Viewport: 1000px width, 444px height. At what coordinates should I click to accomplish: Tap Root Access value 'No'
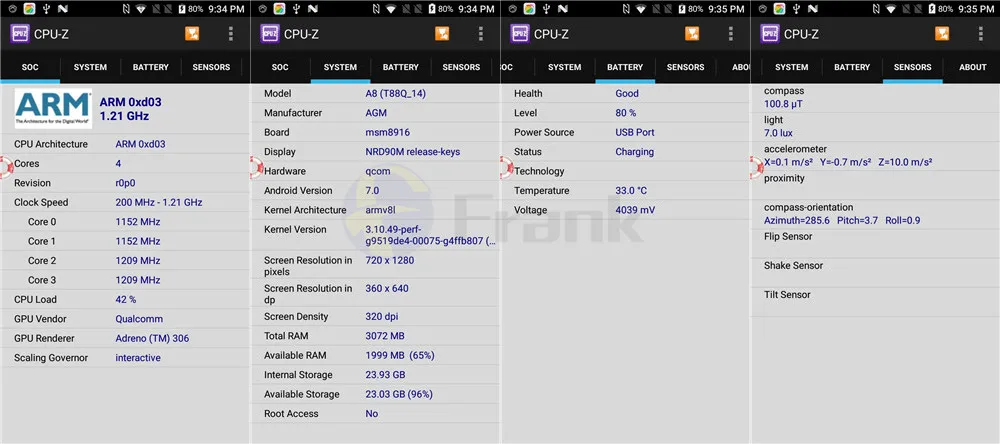point(372,414)
